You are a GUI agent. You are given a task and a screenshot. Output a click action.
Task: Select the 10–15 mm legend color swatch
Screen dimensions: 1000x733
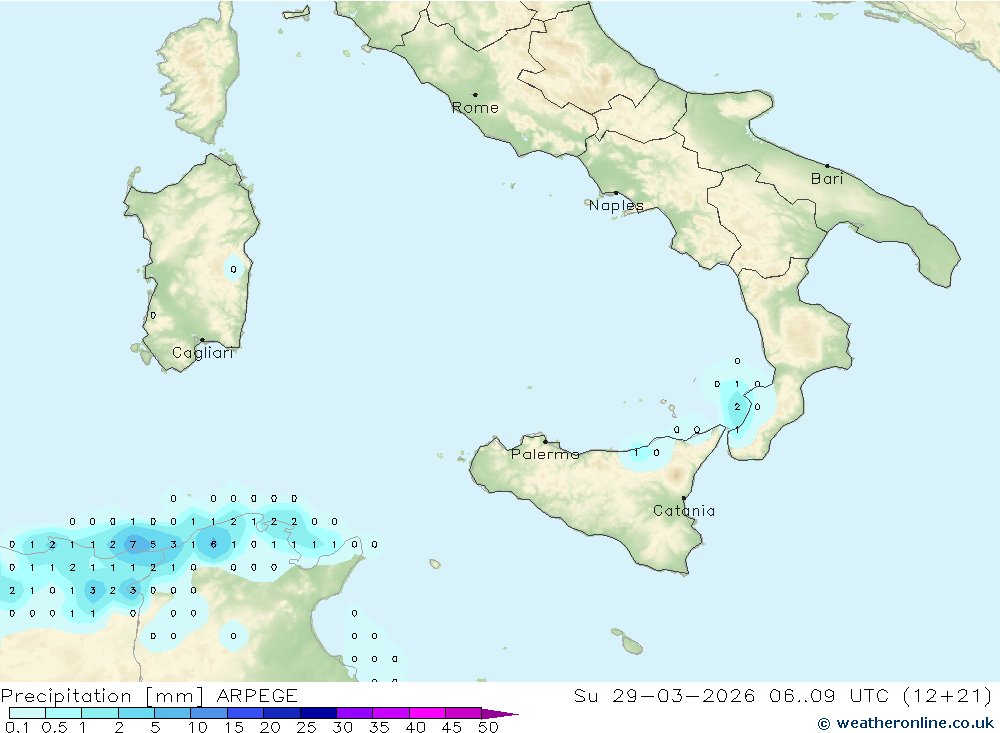(209, 713)
